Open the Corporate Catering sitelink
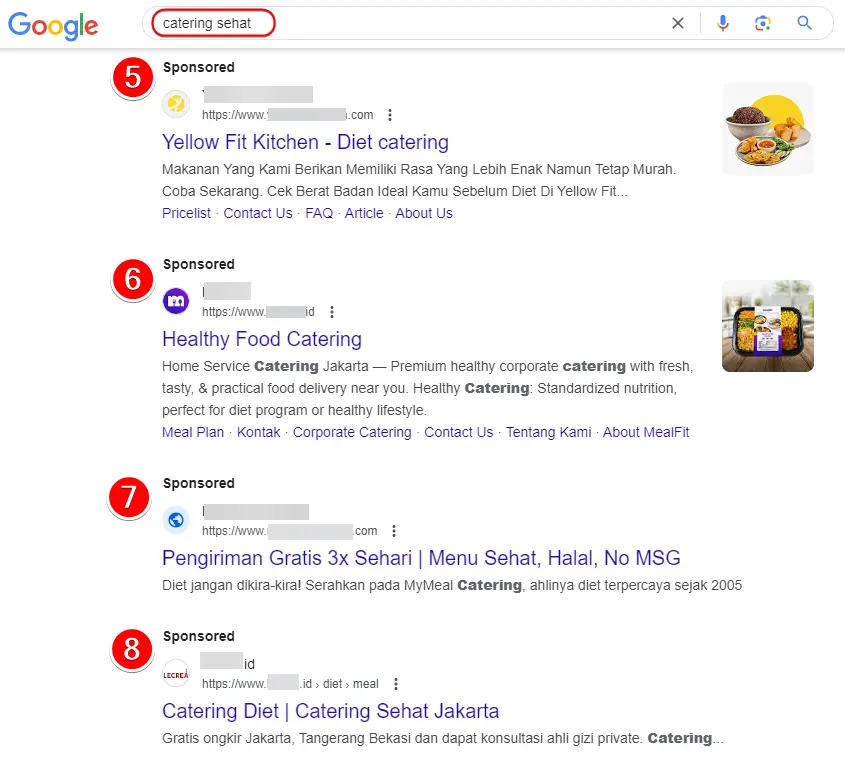Screen dimensions: 845x763 click(x=352, y=432)
